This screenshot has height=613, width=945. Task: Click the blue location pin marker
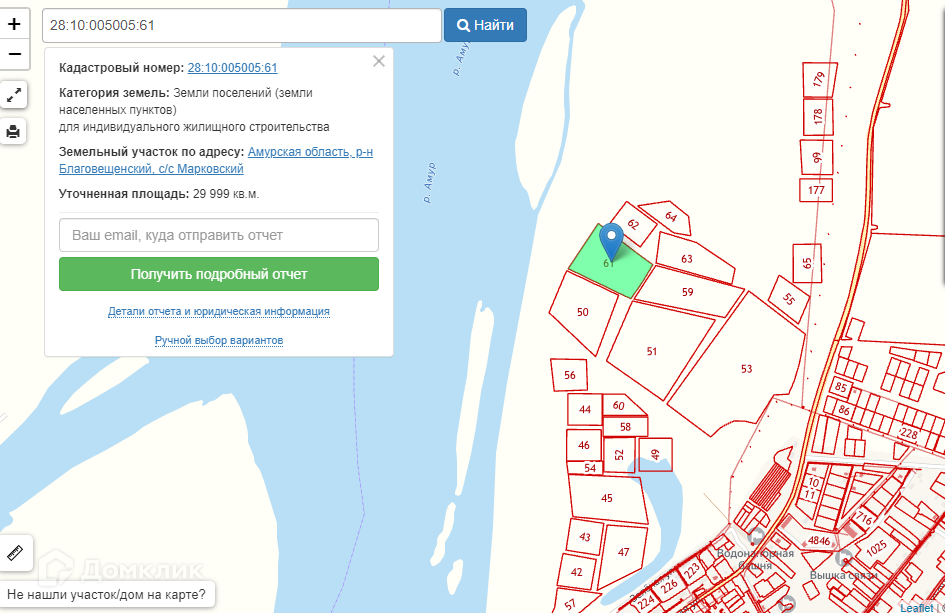pos(610,241)
